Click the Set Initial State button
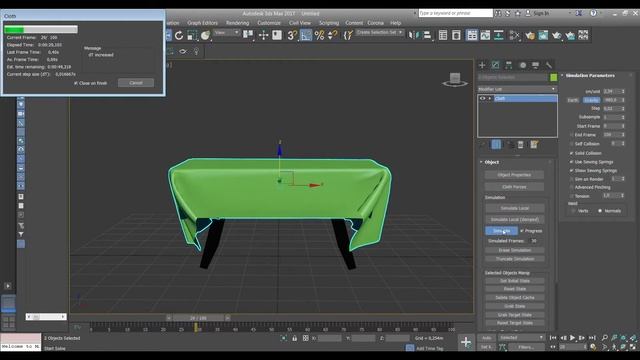The width and height of the screenshot is (640, 360). 515,281
